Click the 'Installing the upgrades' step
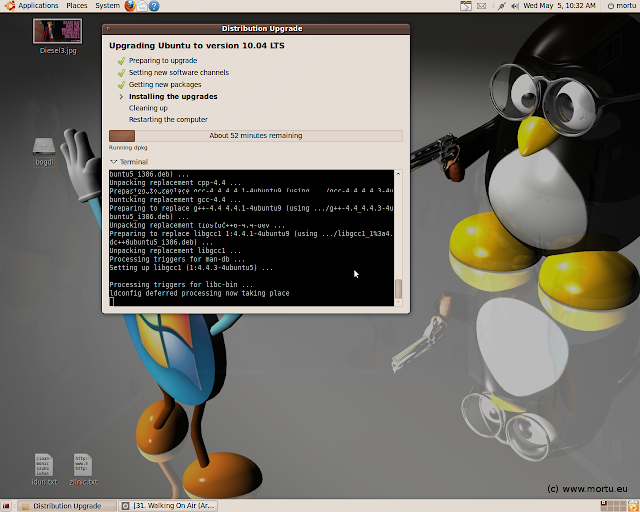The image size is (640, 512). pyautogui.click(x=173, y=96)
